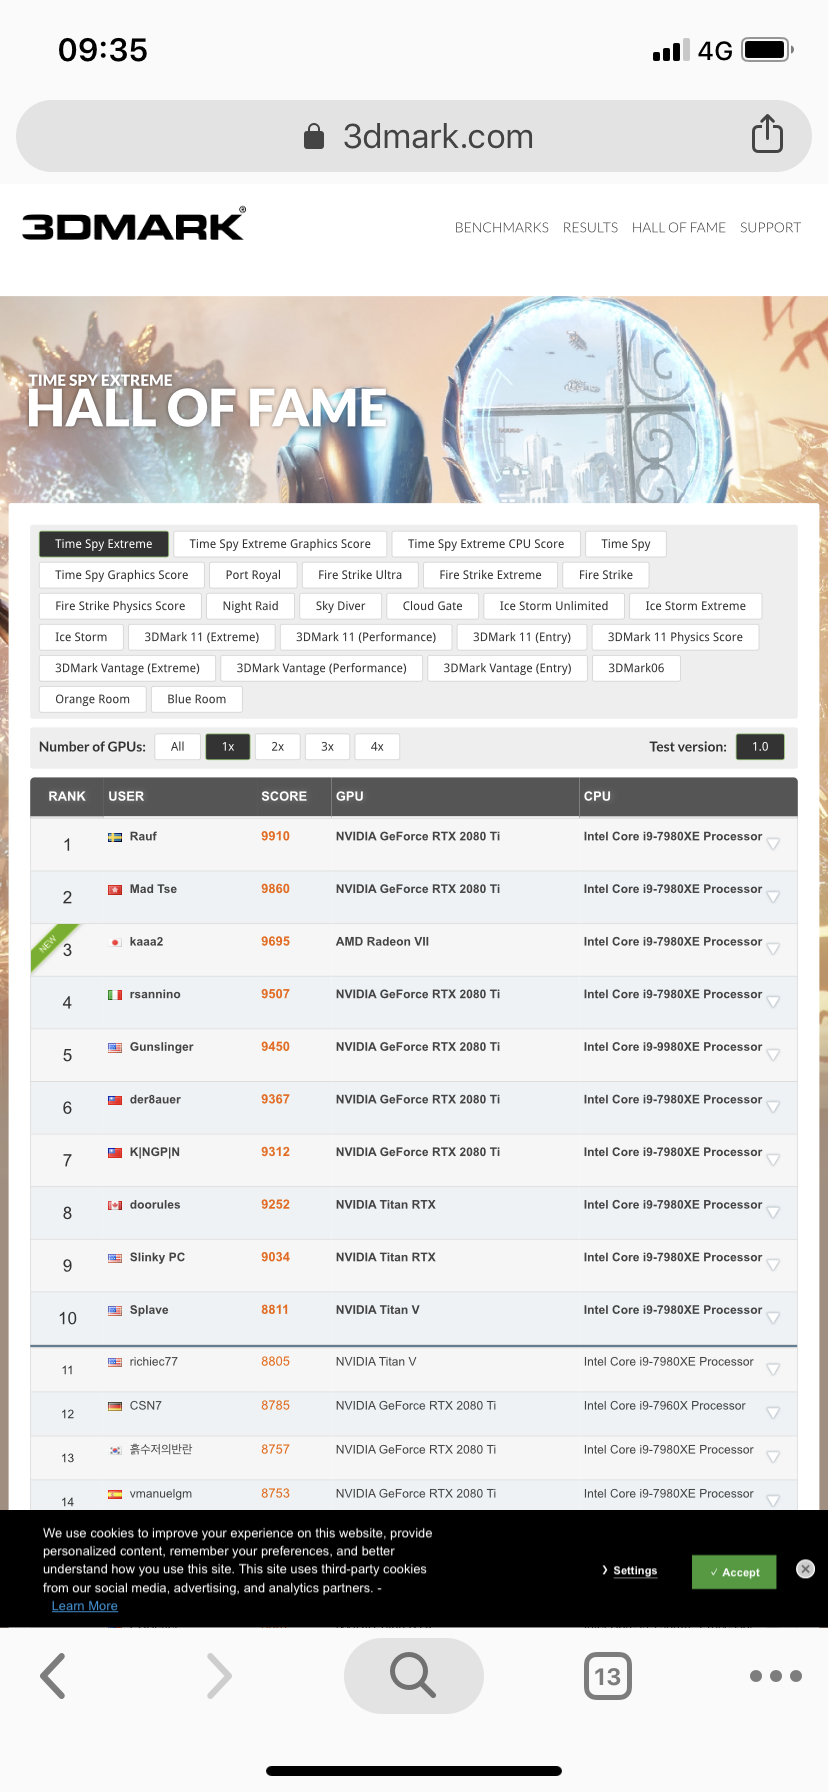This screenshot has width=828, height=1792.
Task: Click AMD Radeon VII GPU text
Action: (x=382, y=942)
